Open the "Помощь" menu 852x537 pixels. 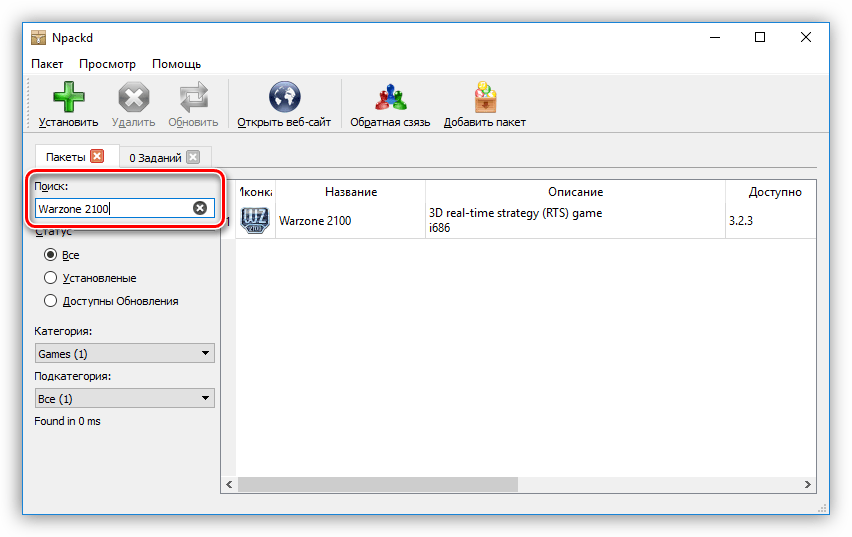(x=176, y=64)
